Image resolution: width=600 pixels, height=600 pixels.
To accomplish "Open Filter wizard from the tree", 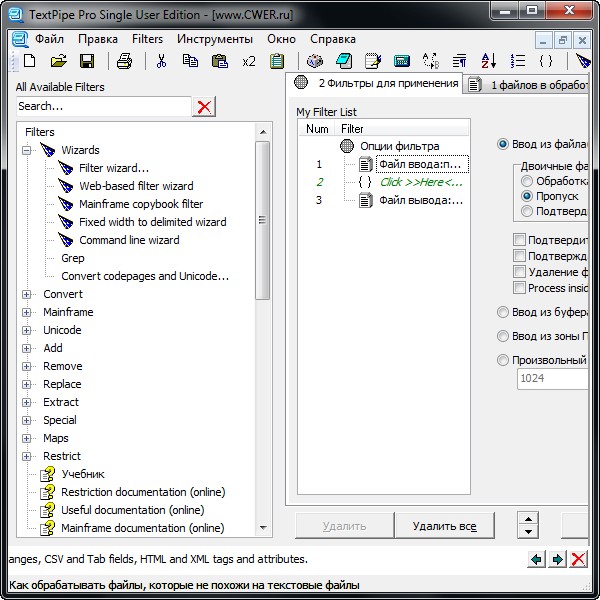I will coord(113,168).
